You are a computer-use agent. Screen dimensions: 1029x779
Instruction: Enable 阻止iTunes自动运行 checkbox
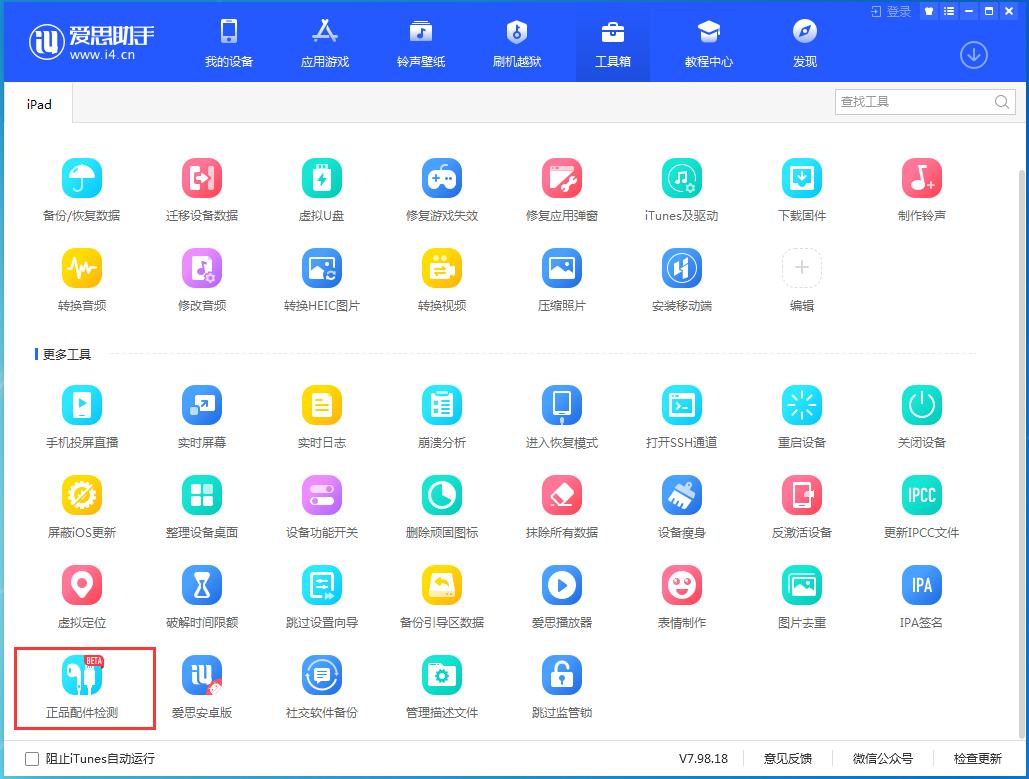pos(32,759)
